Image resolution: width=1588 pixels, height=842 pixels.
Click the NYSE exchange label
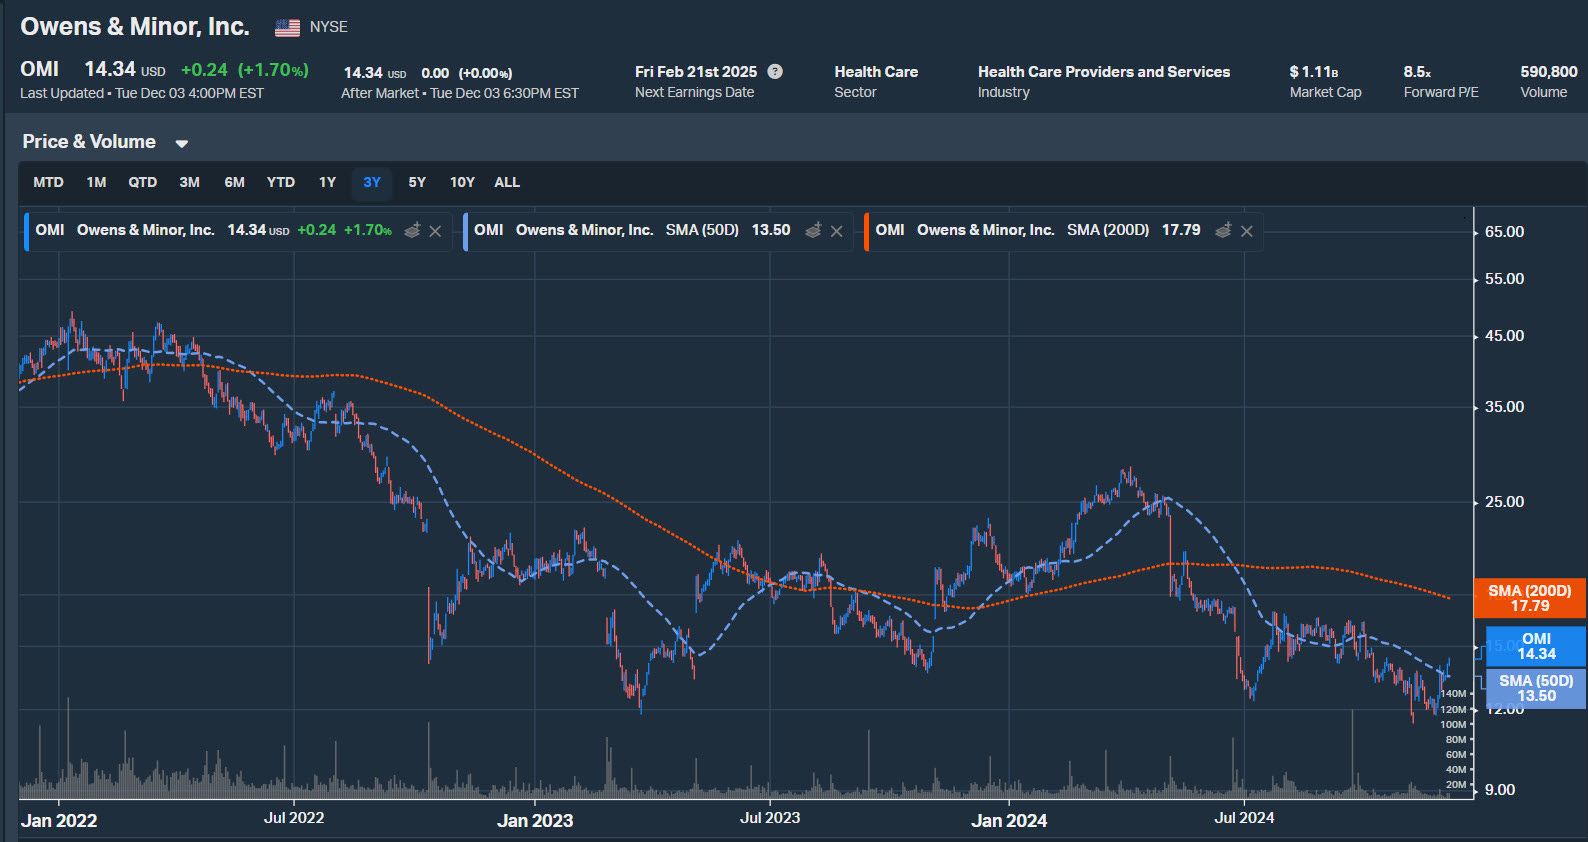[x=329, y=27]
